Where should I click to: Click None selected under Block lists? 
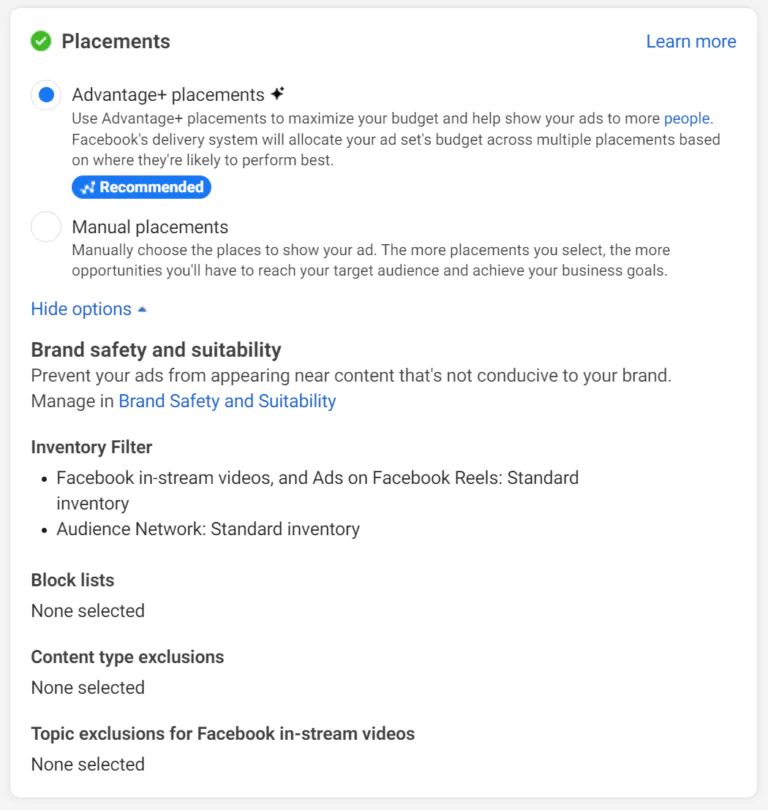click(88, 610)
